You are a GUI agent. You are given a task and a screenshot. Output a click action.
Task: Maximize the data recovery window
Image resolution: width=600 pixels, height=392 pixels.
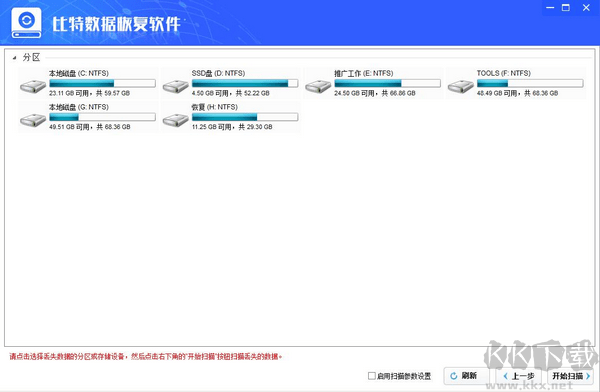[566, 8]
